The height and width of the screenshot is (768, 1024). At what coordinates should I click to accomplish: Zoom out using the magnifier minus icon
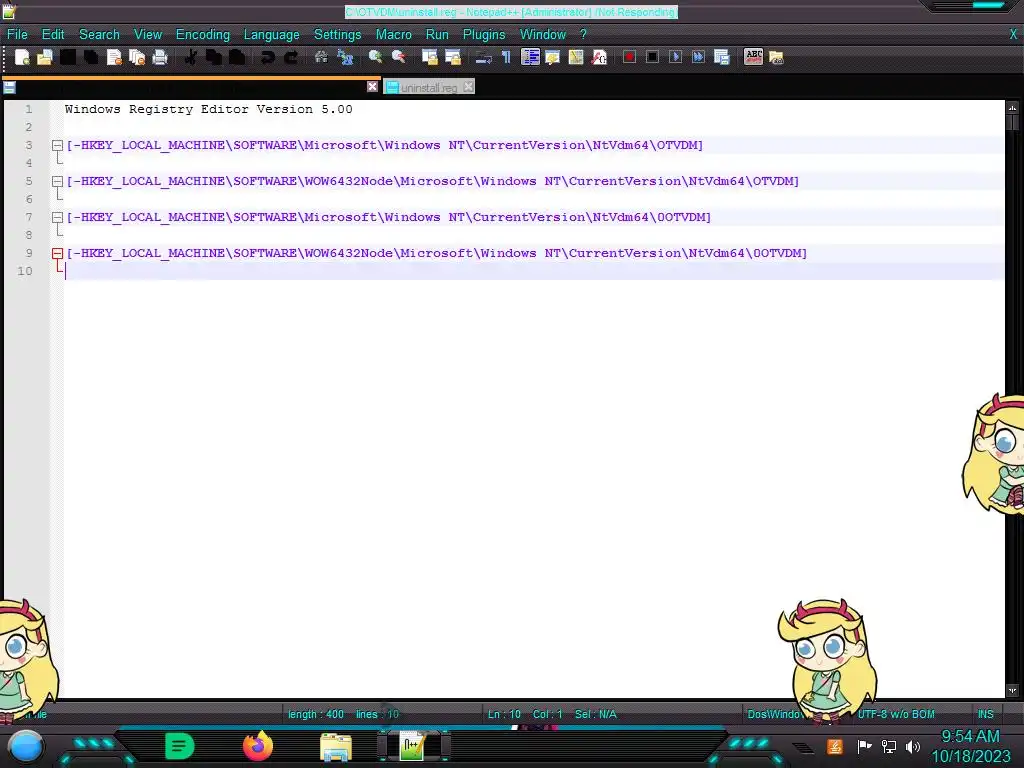coord(398,57)
